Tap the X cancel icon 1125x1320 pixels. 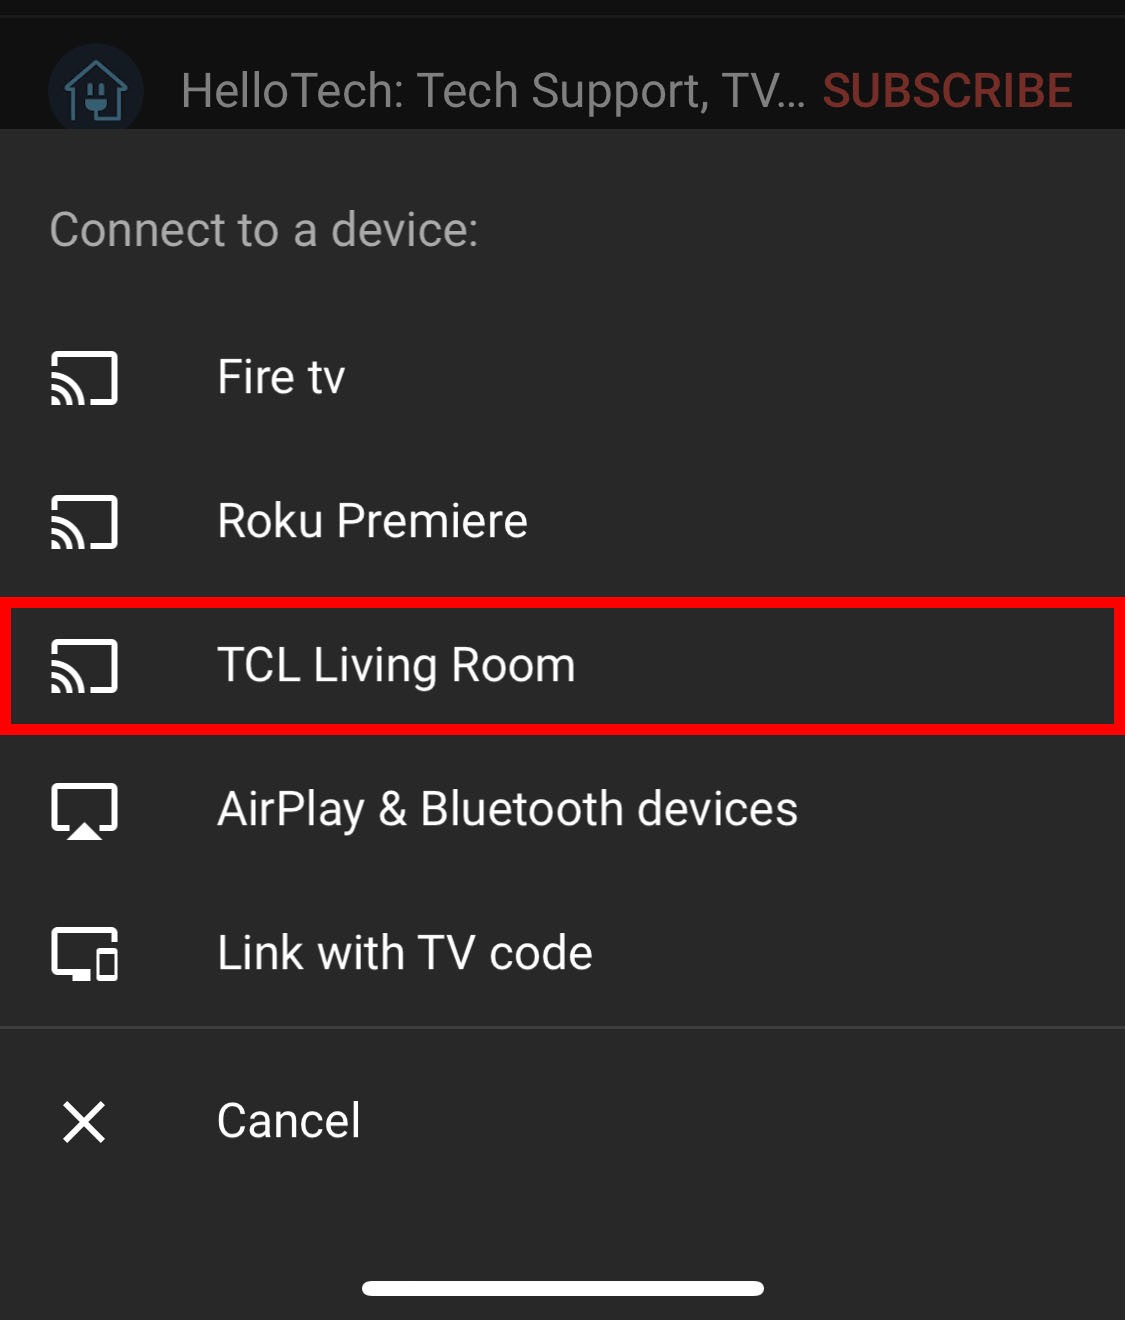click(84, 1122)
